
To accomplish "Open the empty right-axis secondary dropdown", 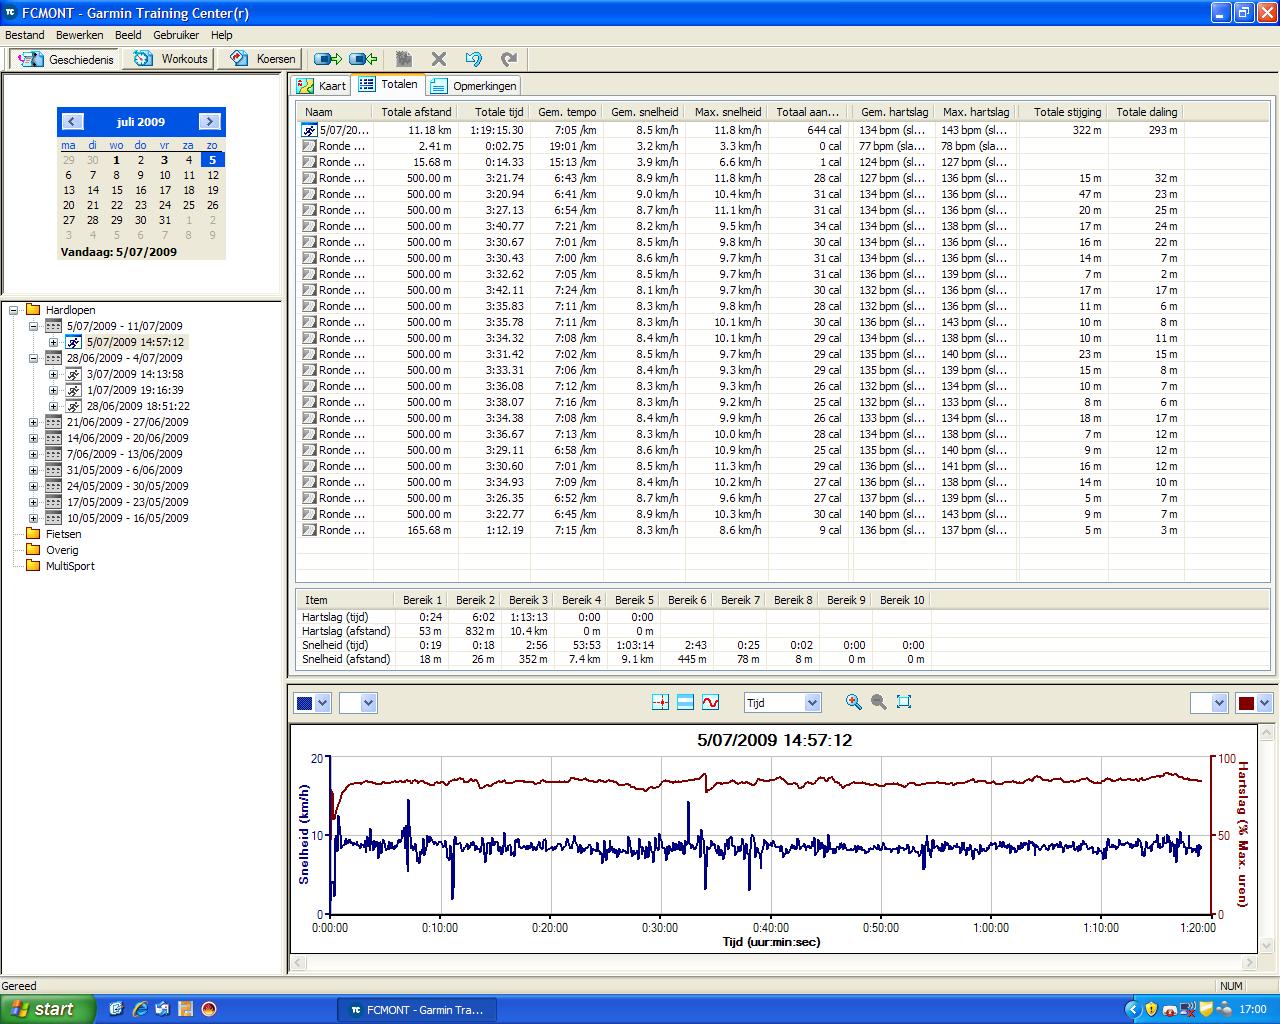I will point(1209,703).
